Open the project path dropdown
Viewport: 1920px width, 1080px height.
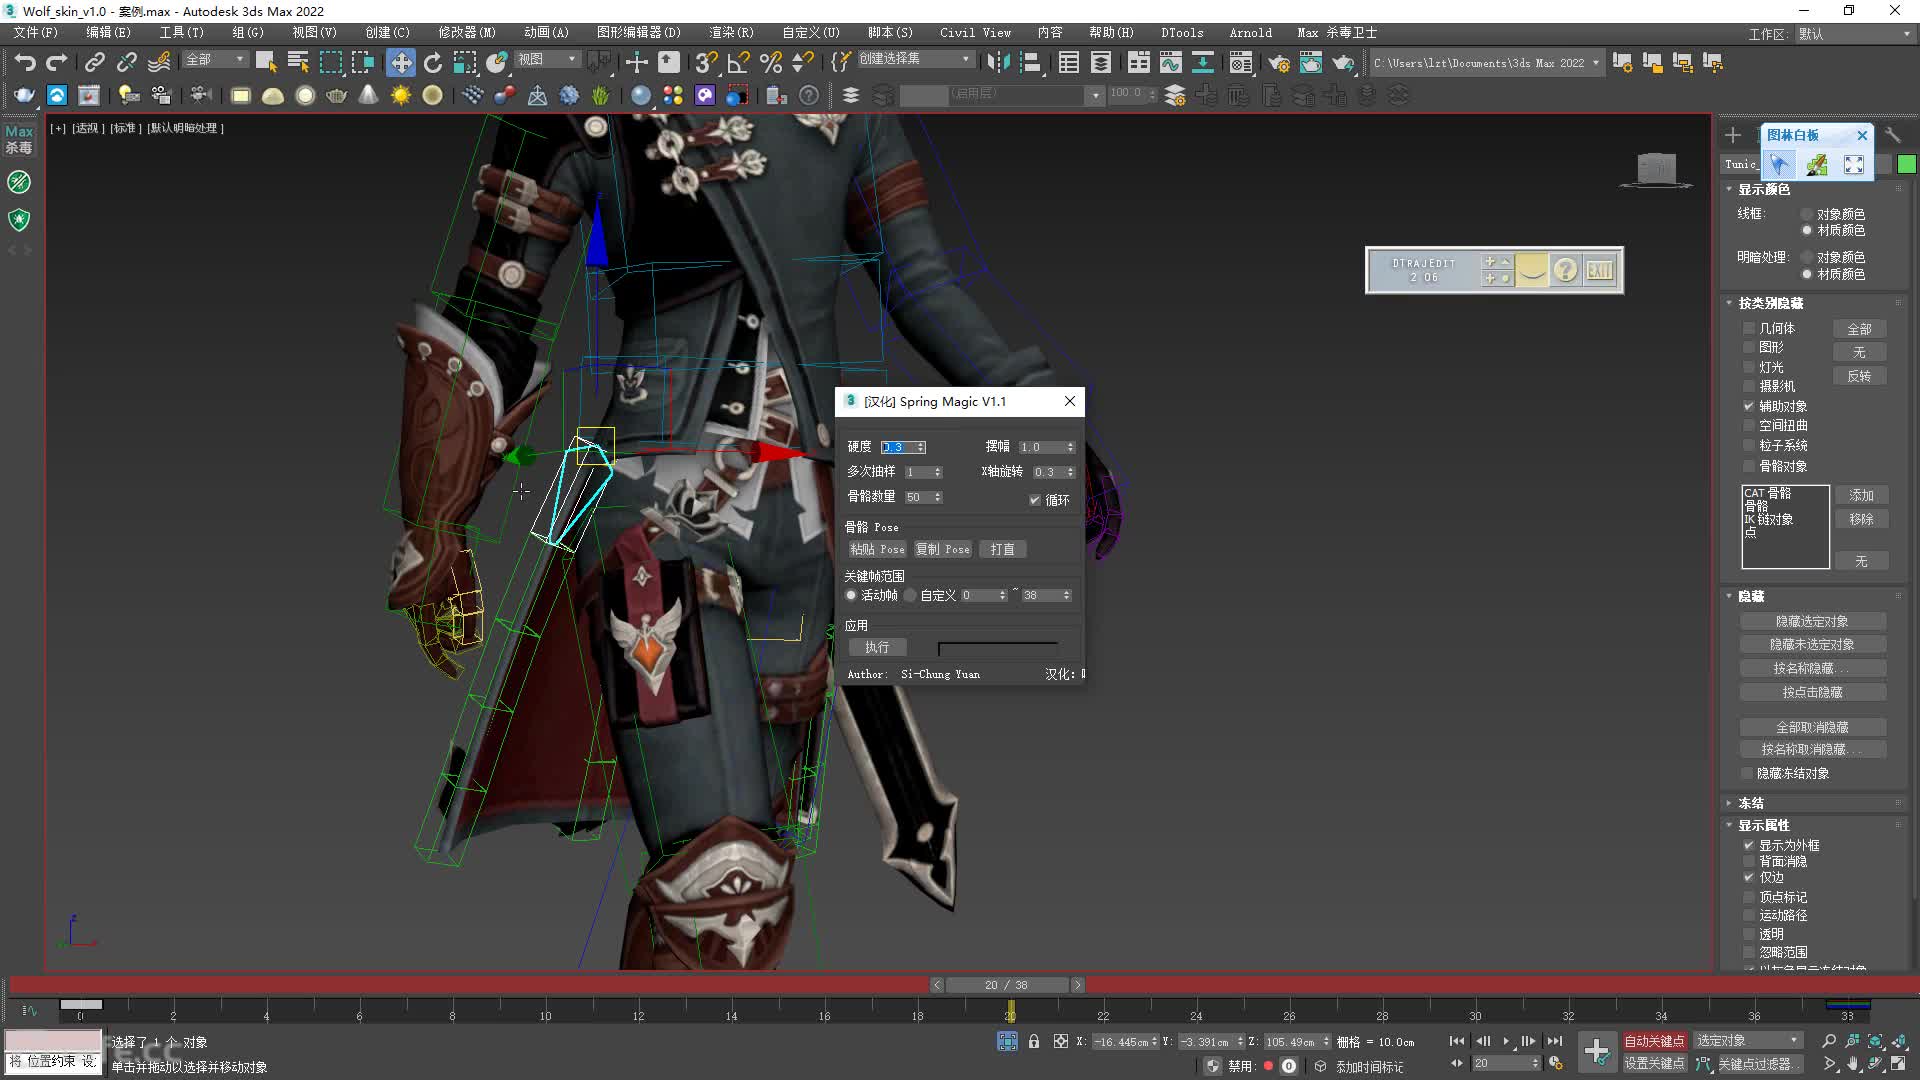[1486, 63]
